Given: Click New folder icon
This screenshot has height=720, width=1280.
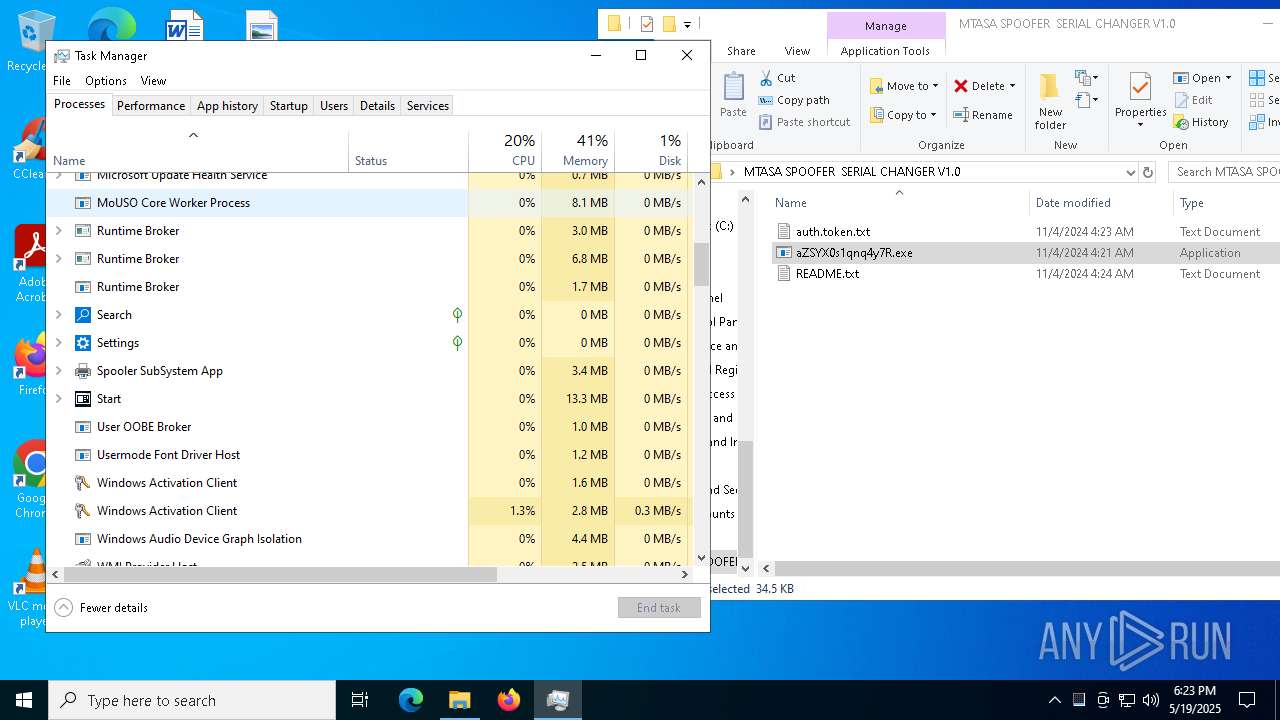Looking at the screenshot, I should click(x=1049, y=86).
